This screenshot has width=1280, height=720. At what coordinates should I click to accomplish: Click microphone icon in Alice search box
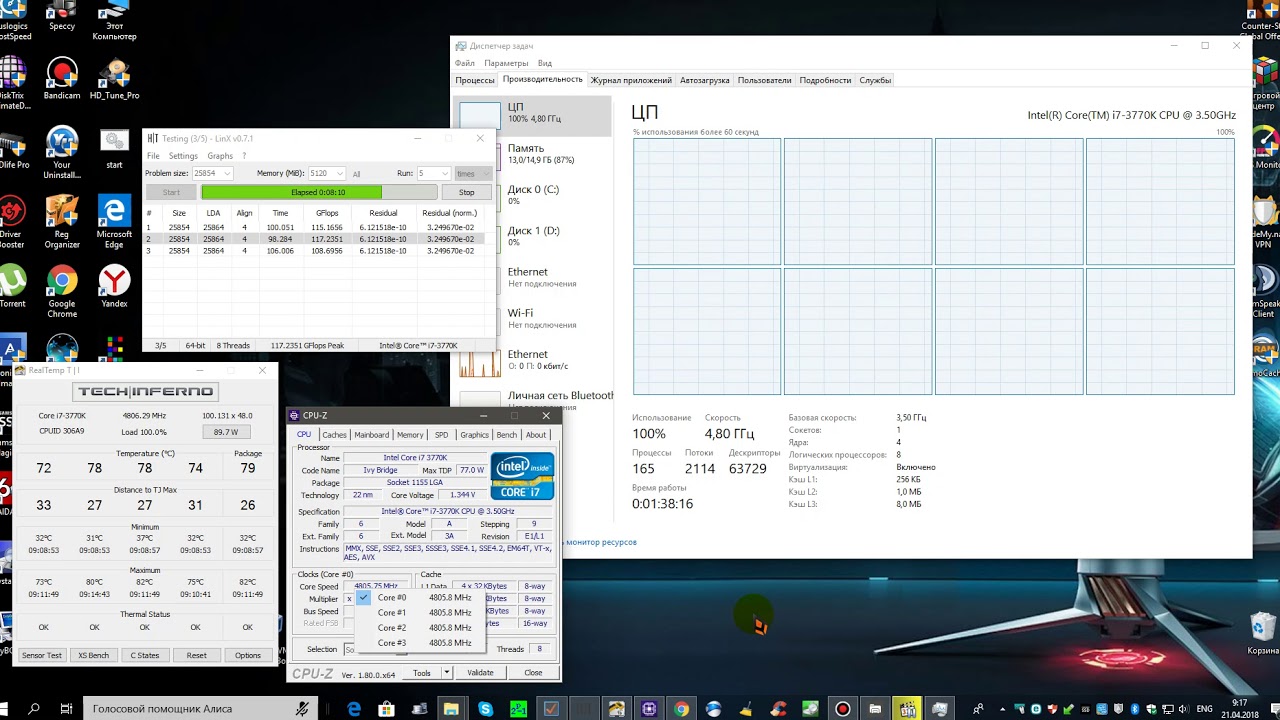tap(302, 709)
